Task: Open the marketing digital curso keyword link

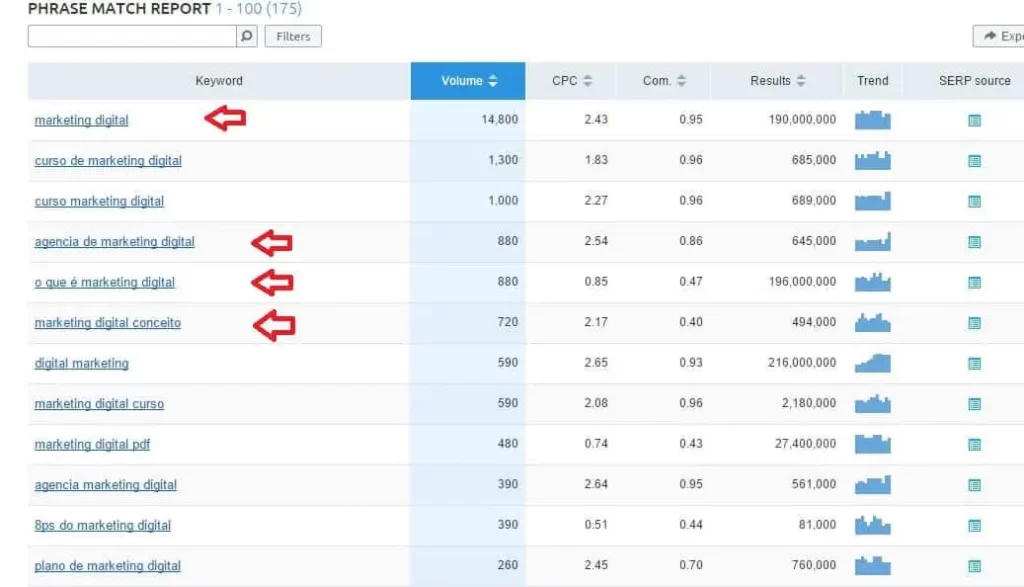Action: 99,404
